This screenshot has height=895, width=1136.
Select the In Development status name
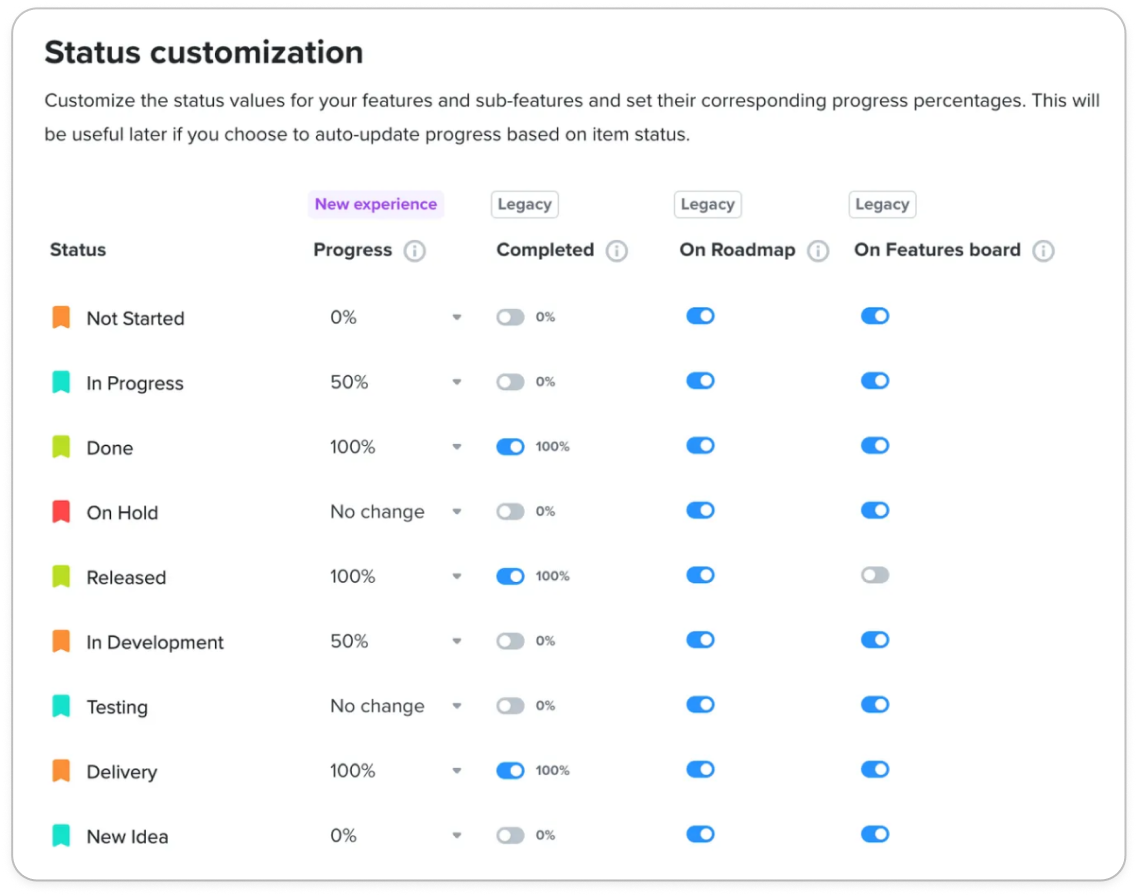click(155, 642)
